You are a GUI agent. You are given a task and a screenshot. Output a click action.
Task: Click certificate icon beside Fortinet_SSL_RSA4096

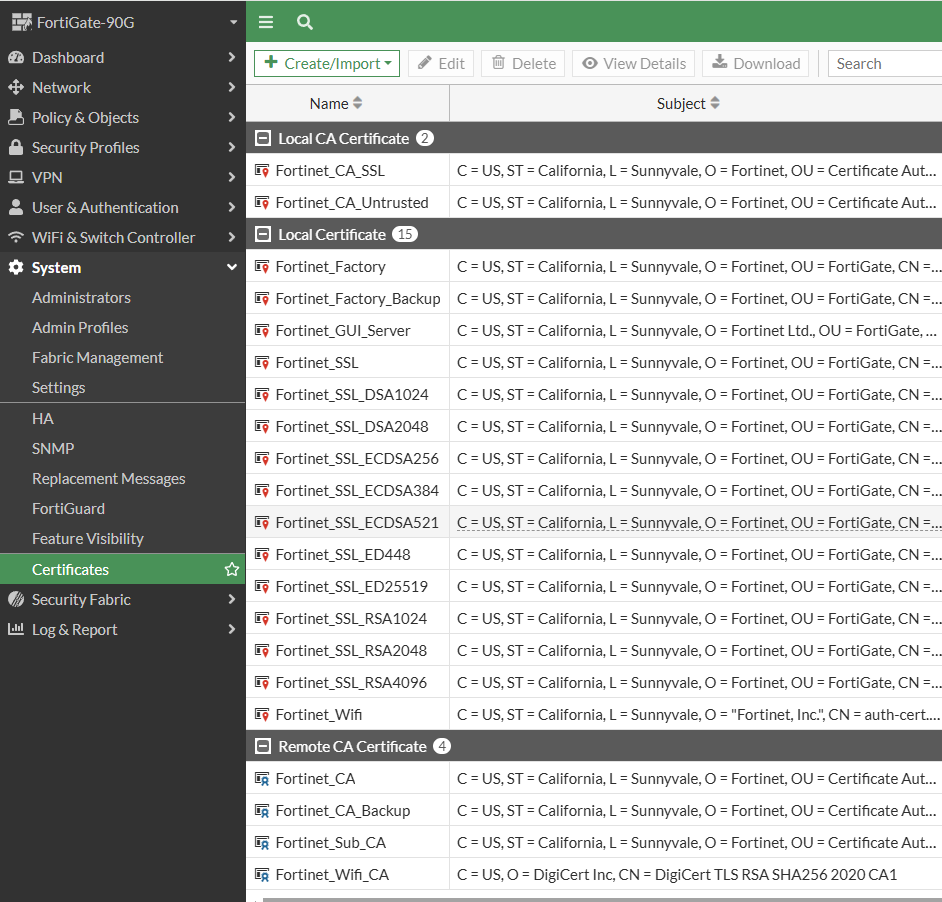(x=262, y=683)
